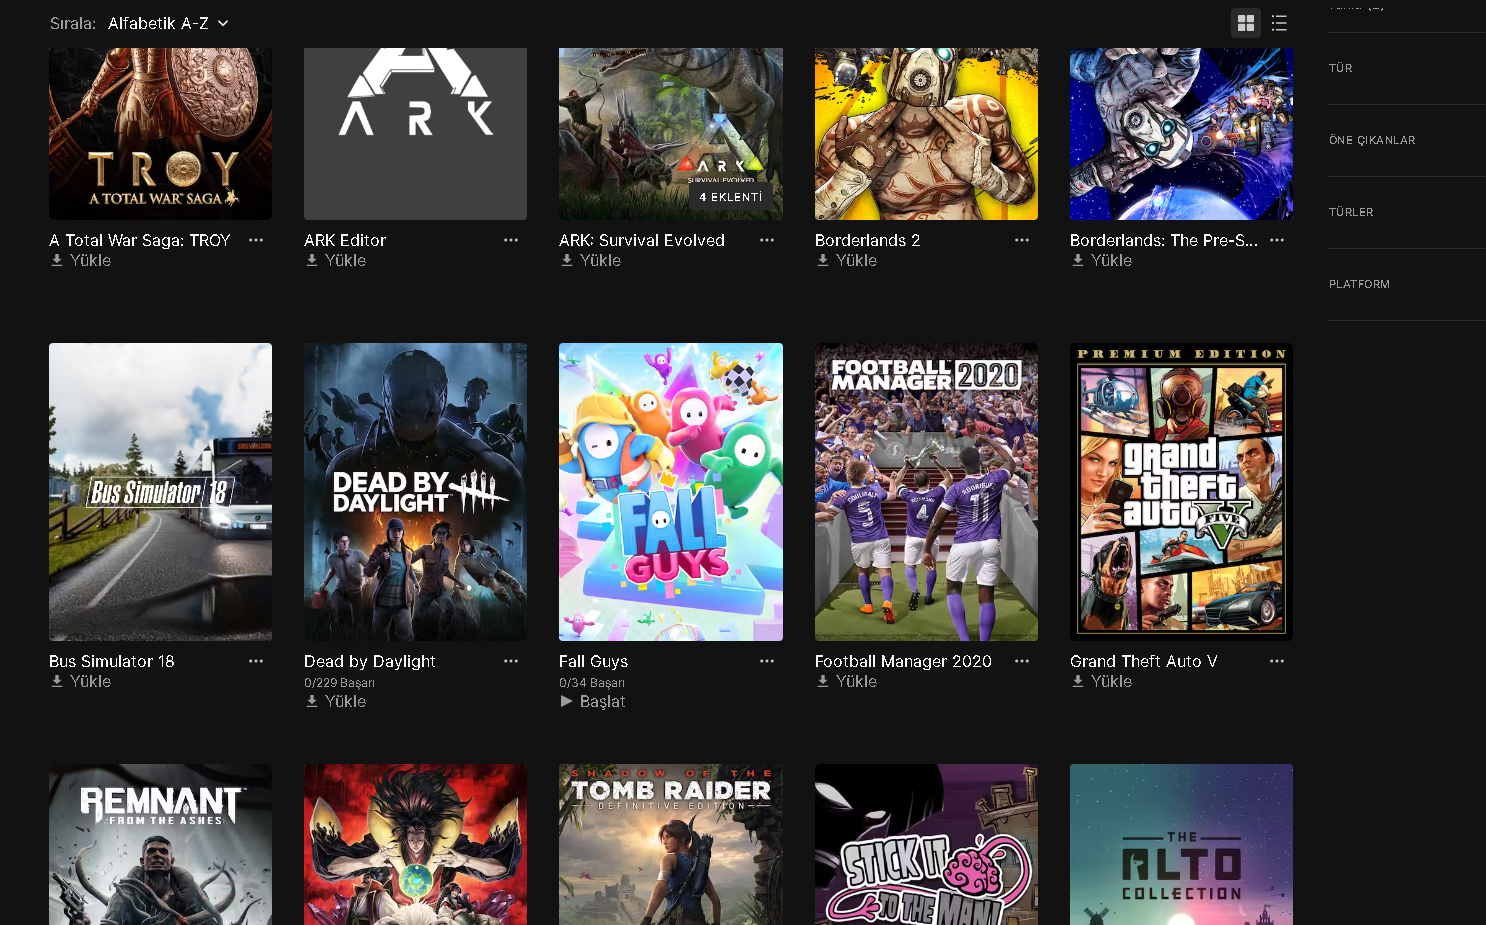Click the 4 EKLENTİ badge on ARK

[x=731, y=197]
